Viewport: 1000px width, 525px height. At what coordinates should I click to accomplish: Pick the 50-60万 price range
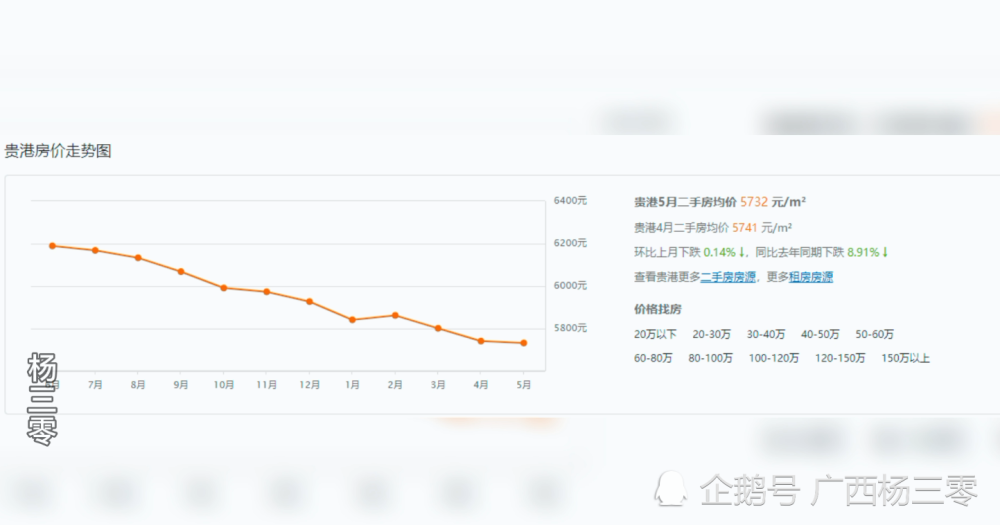[x=875, y=334]
